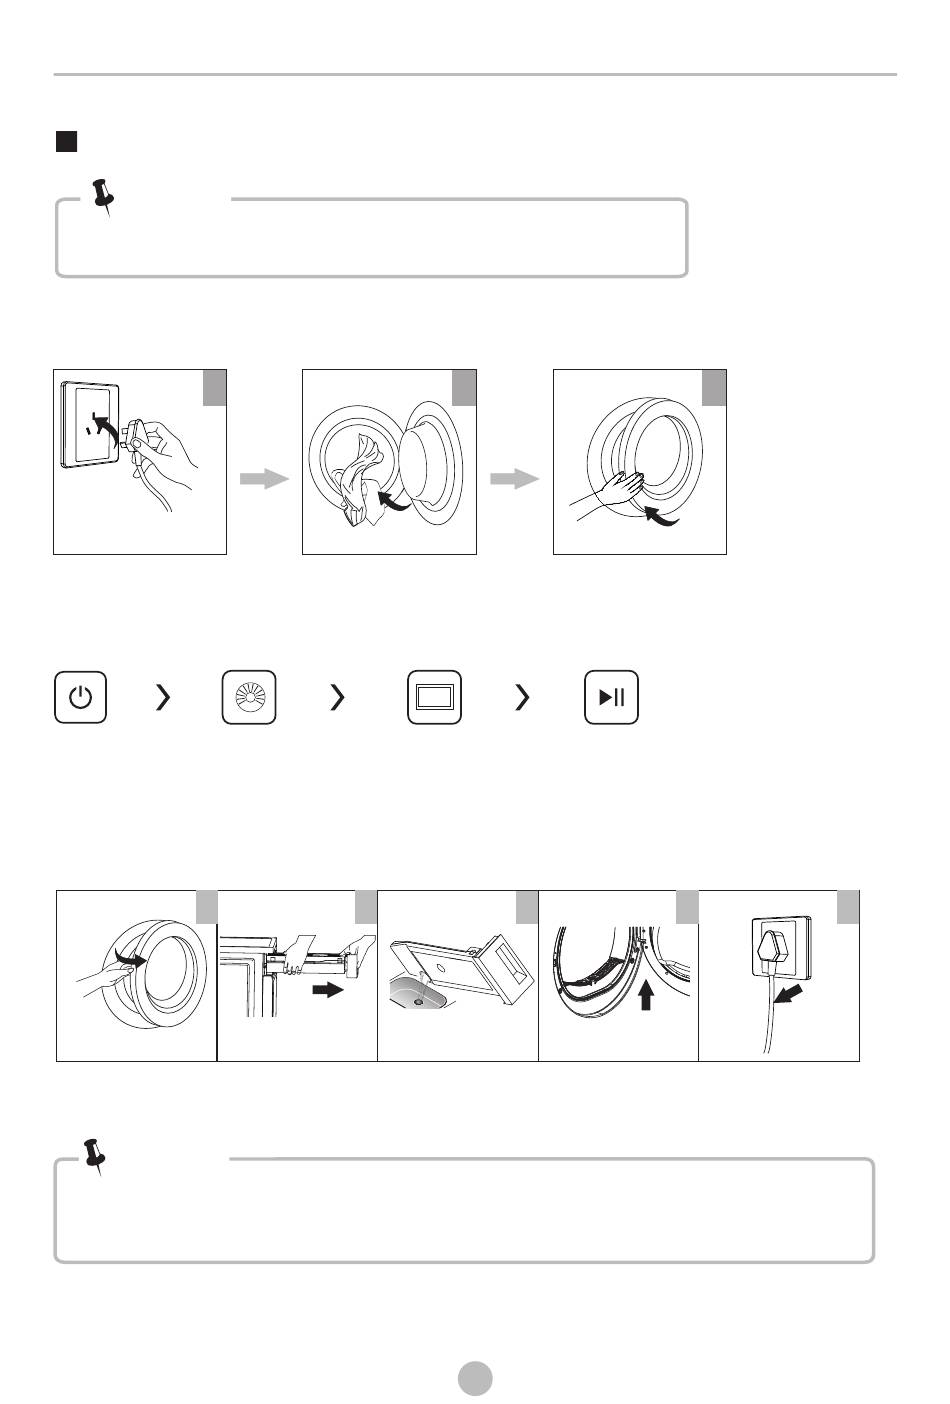Click the chevron after the dial icon

[x=337, y=697]
